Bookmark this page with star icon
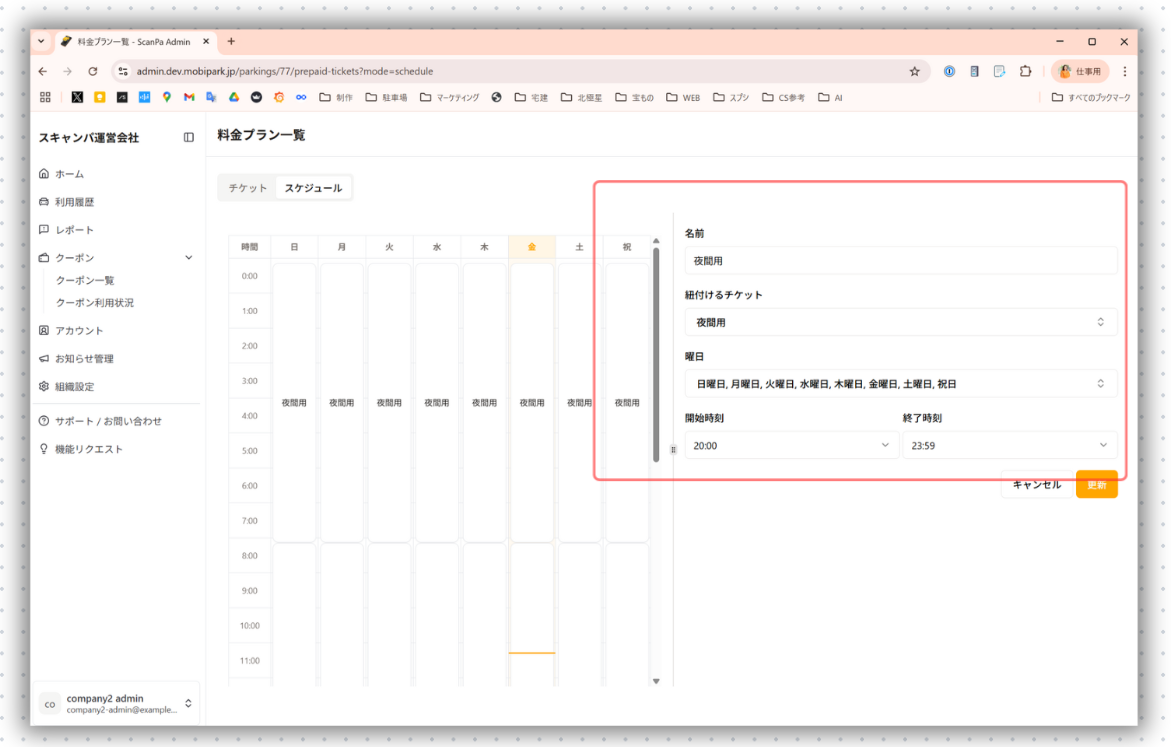The width and height of the screenshot is (1171, 747). tap(914, 72)
